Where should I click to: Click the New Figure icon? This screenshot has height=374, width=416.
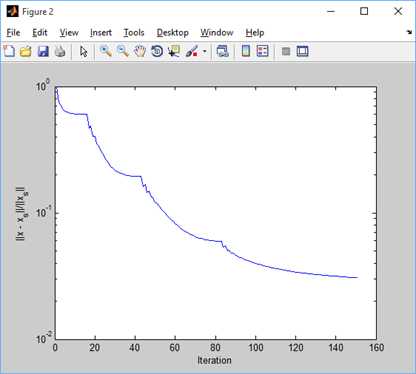click(9, 51)
